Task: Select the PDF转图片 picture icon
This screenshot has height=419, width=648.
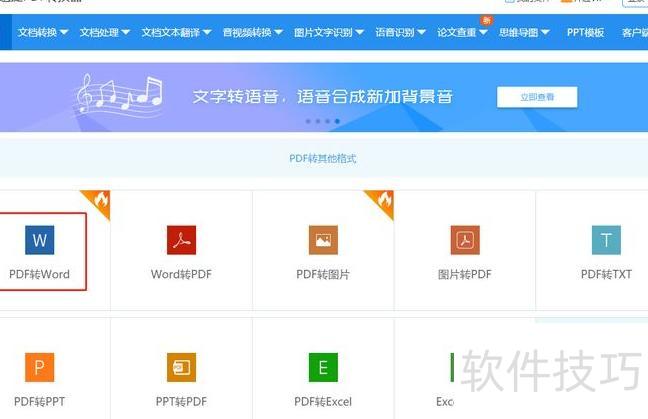Action: point(323,240)
